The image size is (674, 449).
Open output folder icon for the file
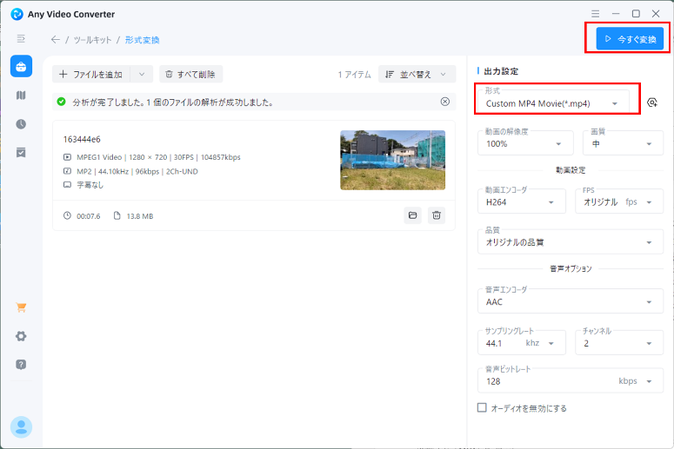[412, 215]
